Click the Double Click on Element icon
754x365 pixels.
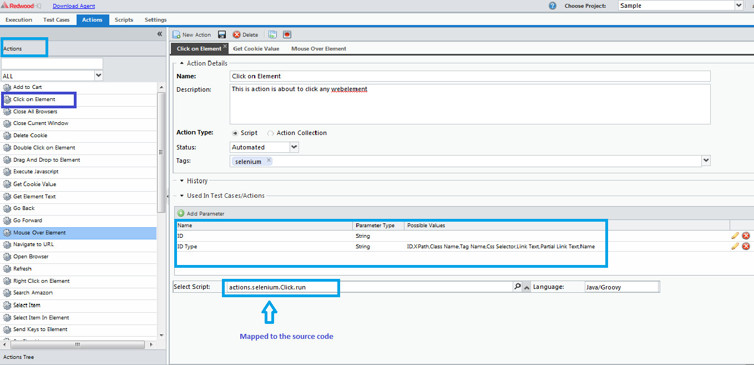coord(7,148)
